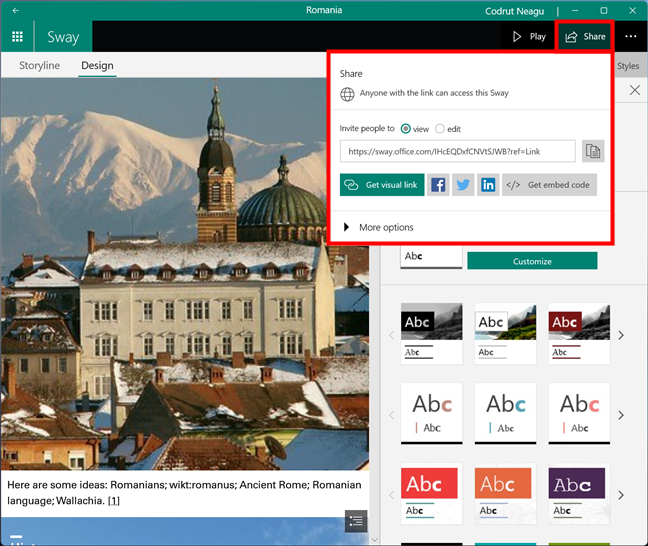Viewport: 648px width, 546px height.
Task: Switch to the Storyline tab
Action: coord(40,66)
